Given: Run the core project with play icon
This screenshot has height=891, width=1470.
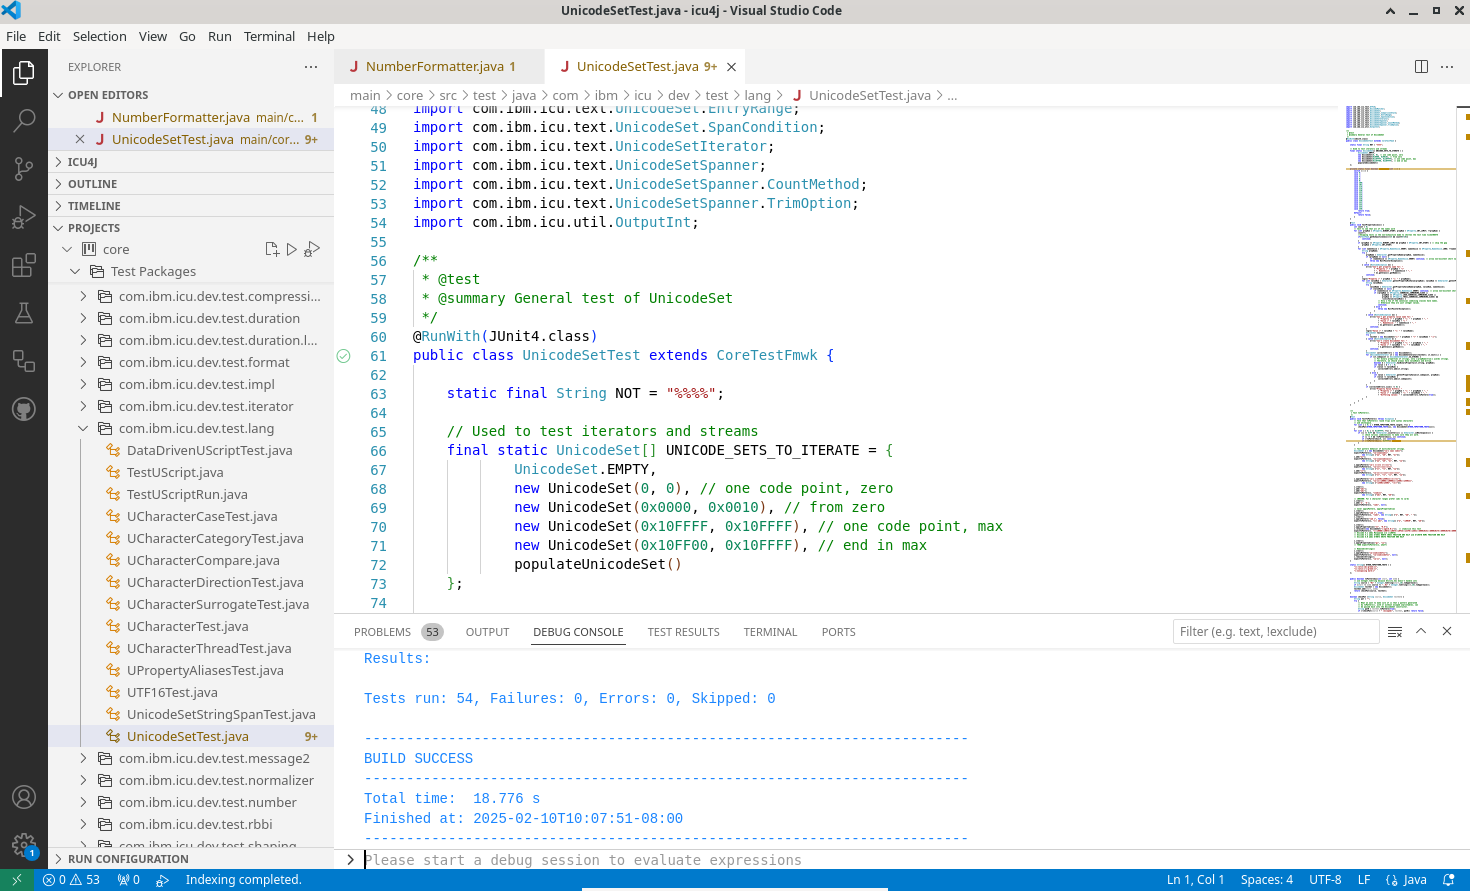Looking at the screenshot, I should 292,249.
